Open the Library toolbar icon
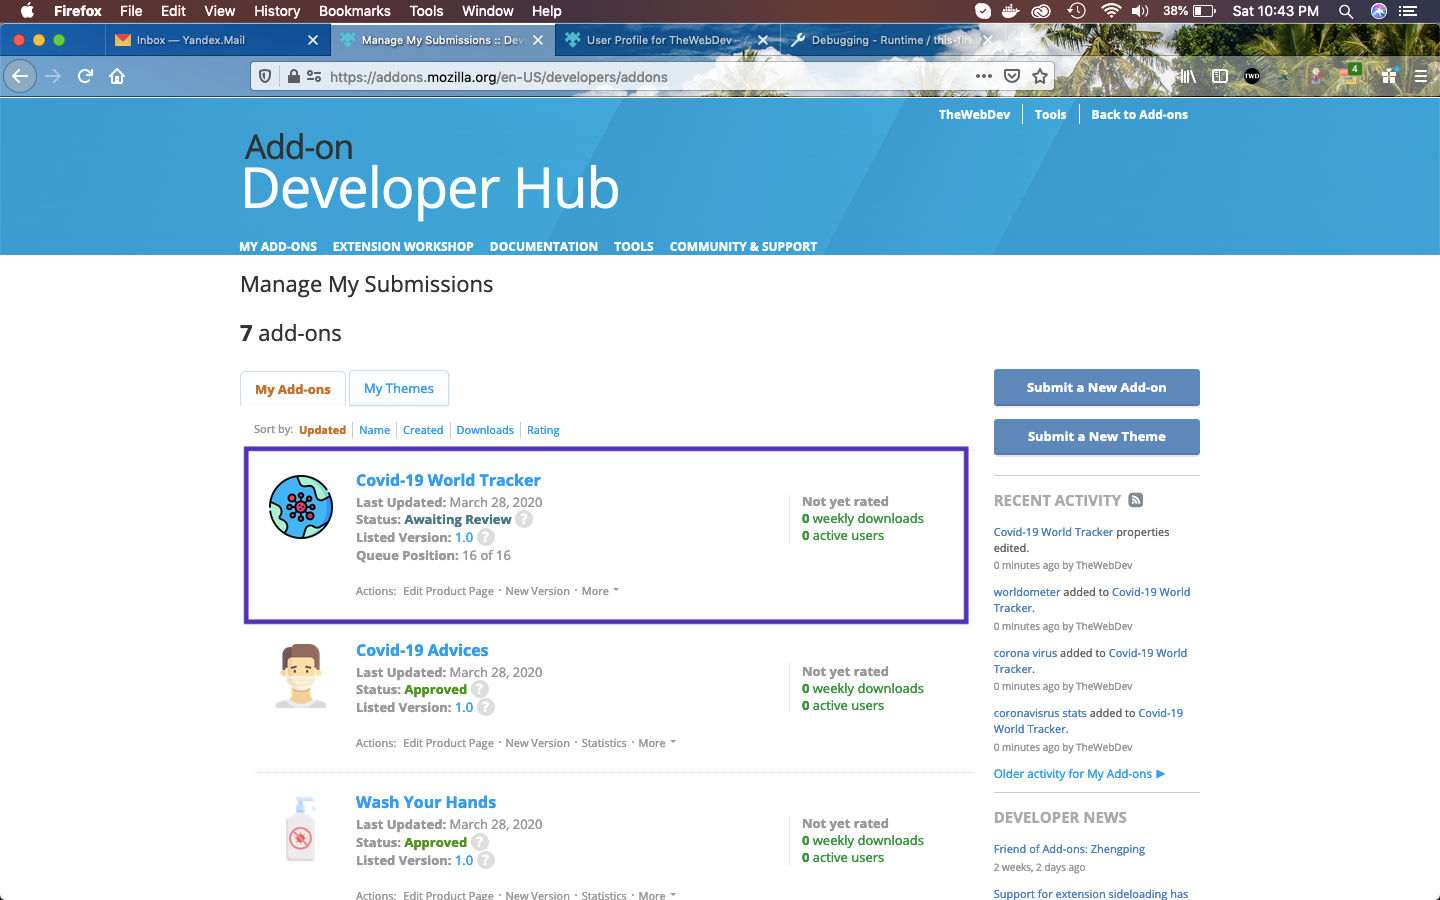 (x=1186, y=76)
